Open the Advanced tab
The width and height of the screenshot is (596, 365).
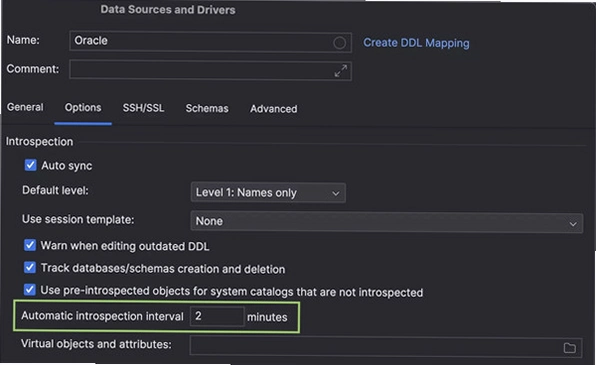click(x=274, y=109)
